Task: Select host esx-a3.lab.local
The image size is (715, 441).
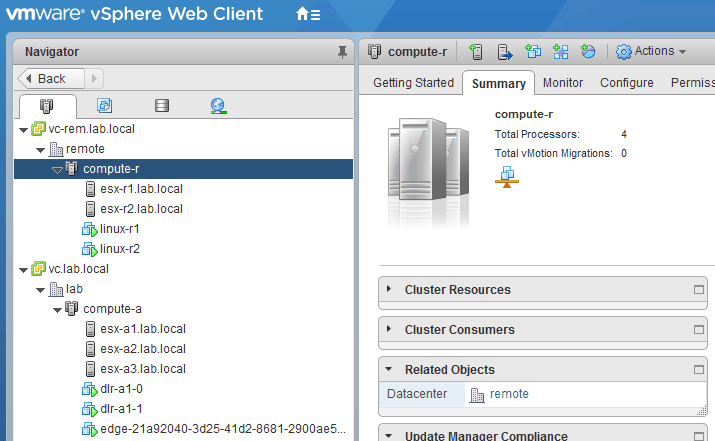Action: [x=143, y=369]
